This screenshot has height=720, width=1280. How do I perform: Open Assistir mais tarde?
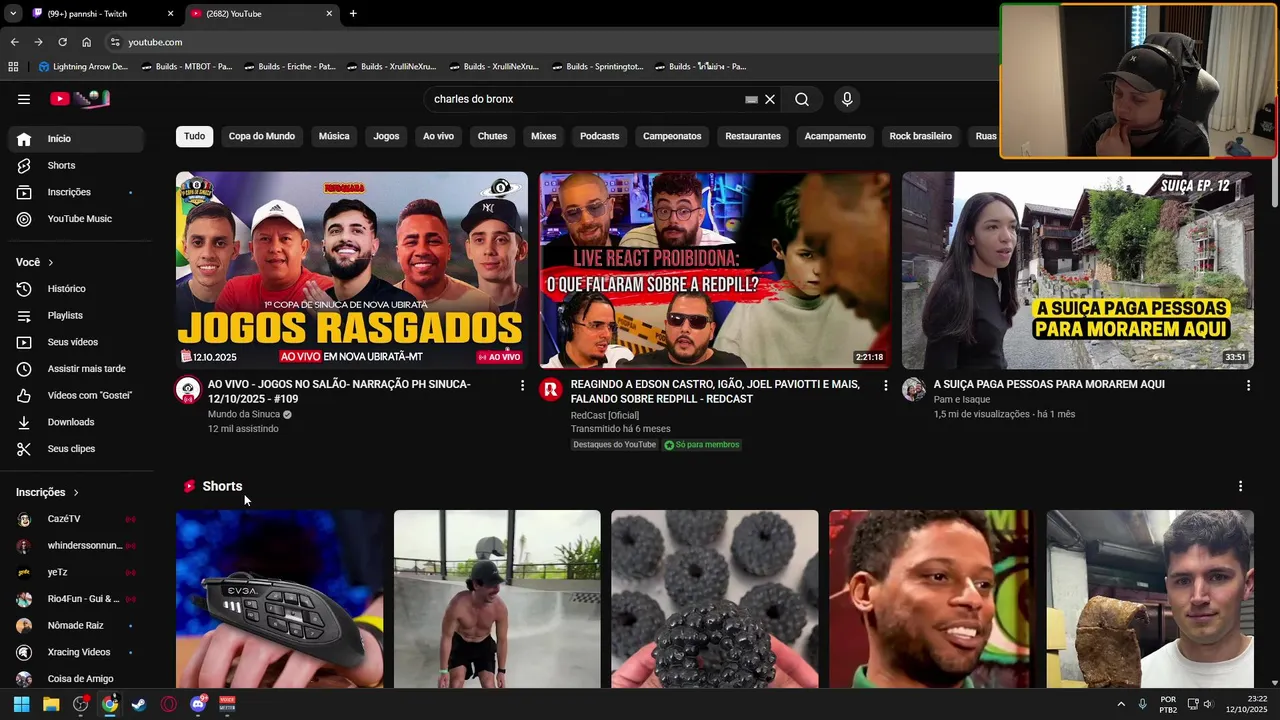coord(77,369)
